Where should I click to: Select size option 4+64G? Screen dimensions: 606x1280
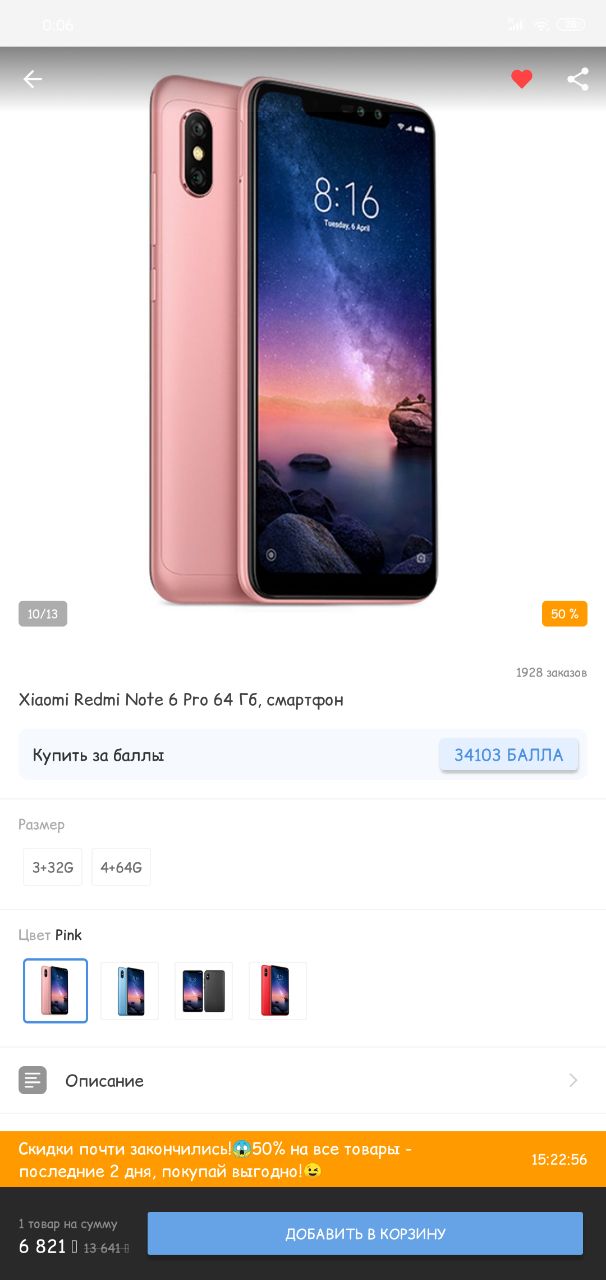coord(121,867)
